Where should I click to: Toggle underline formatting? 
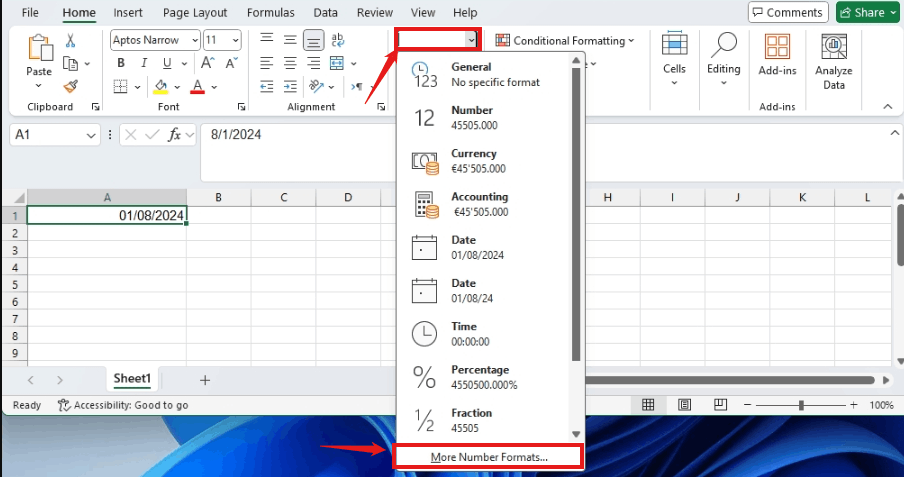(167, 63)
